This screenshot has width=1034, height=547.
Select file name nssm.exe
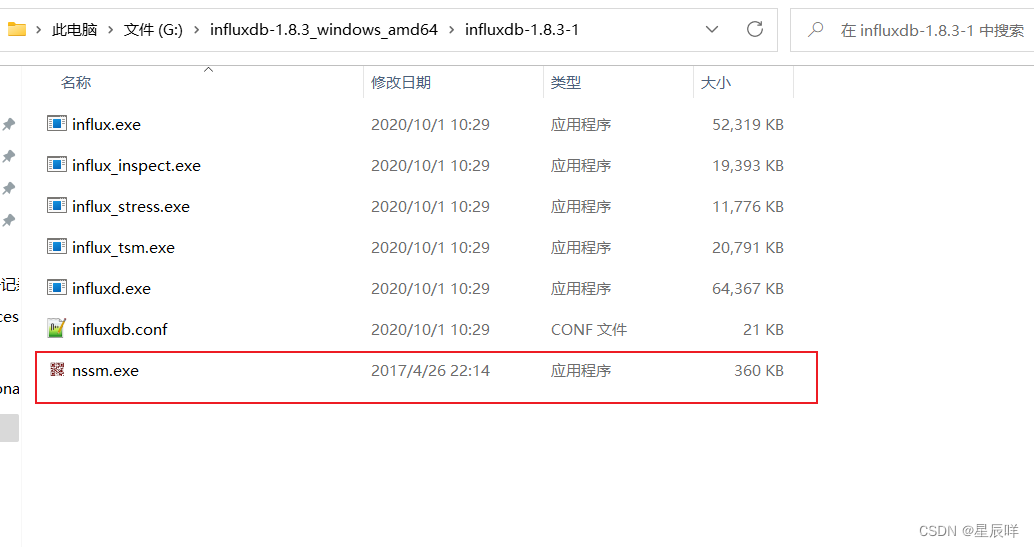pyautogui.click(x=106, y=370)
